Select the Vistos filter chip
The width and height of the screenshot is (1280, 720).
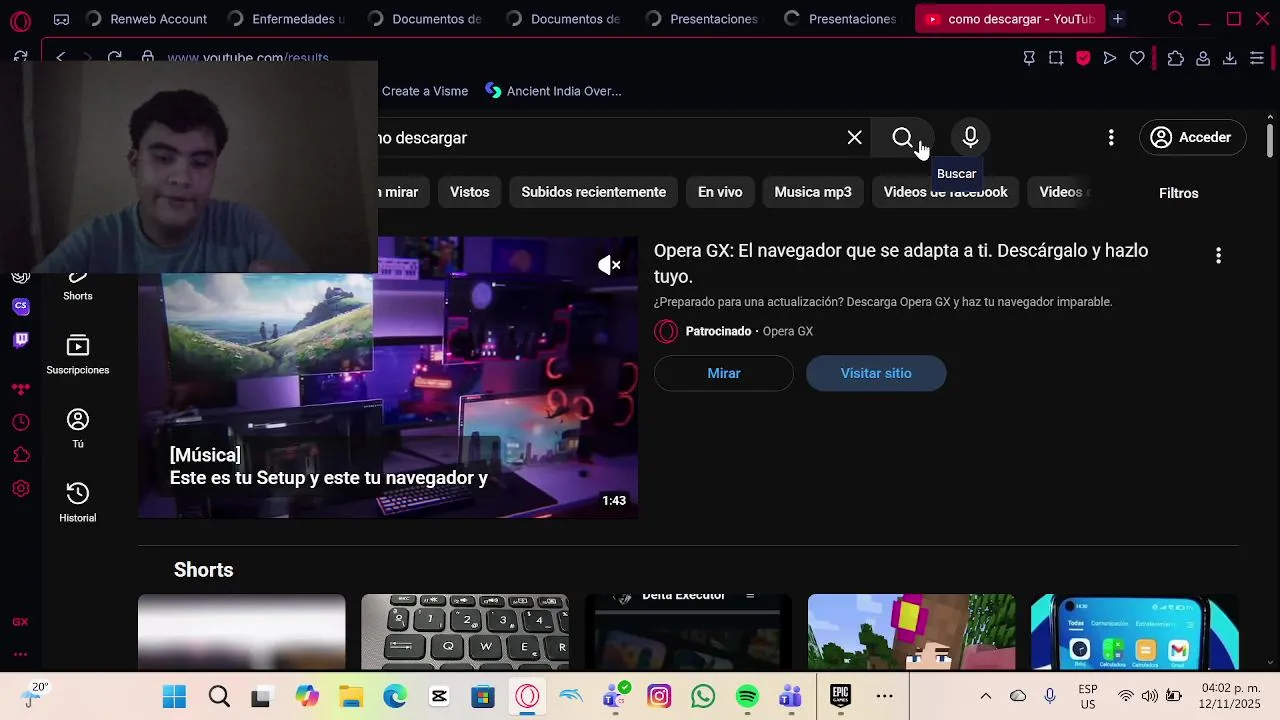click(x=469, y=192)
